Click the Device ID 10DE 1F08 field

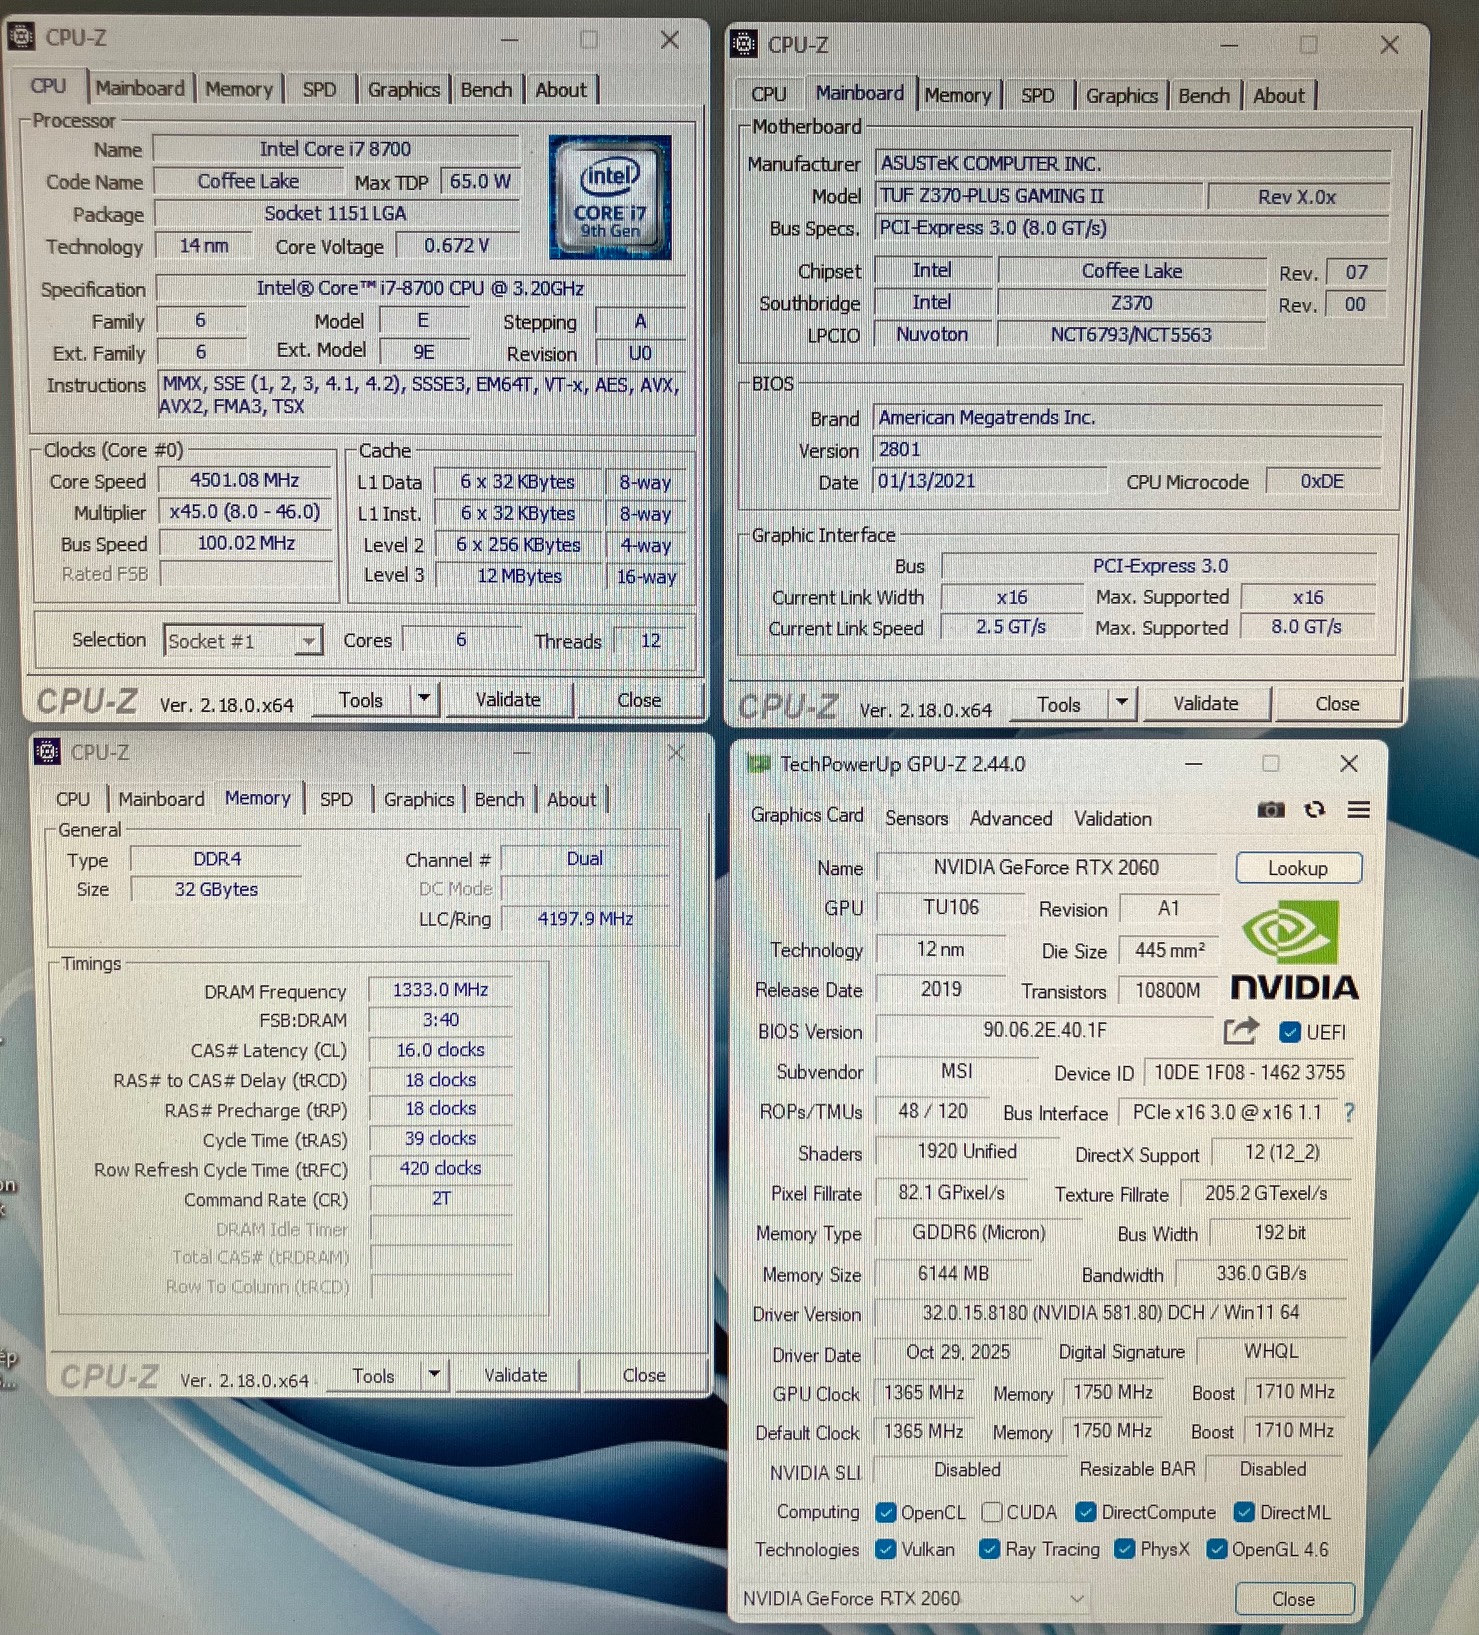[1248, 1072]
